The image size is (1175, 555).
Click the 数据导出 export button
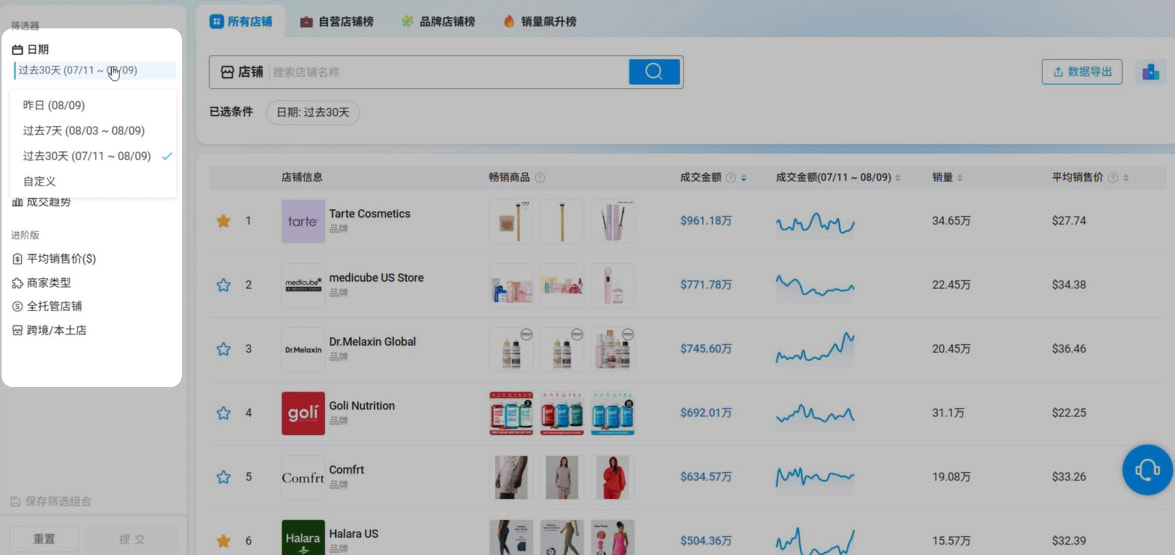1082,72
